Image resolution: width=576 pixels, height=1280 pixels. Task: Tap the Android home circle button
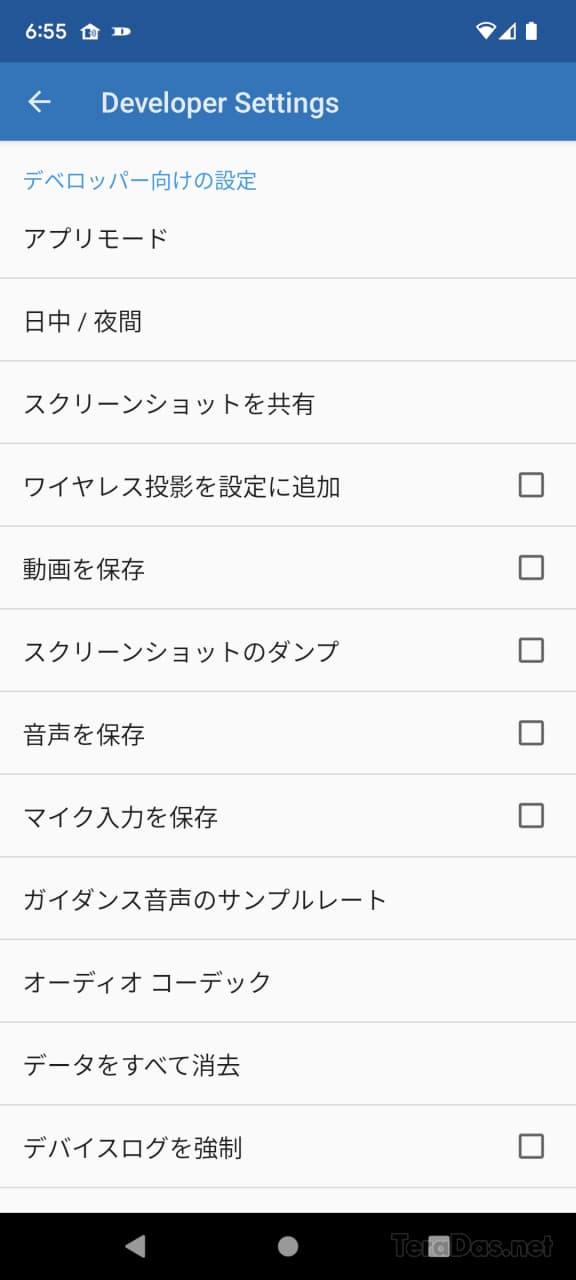point(288,1245)
